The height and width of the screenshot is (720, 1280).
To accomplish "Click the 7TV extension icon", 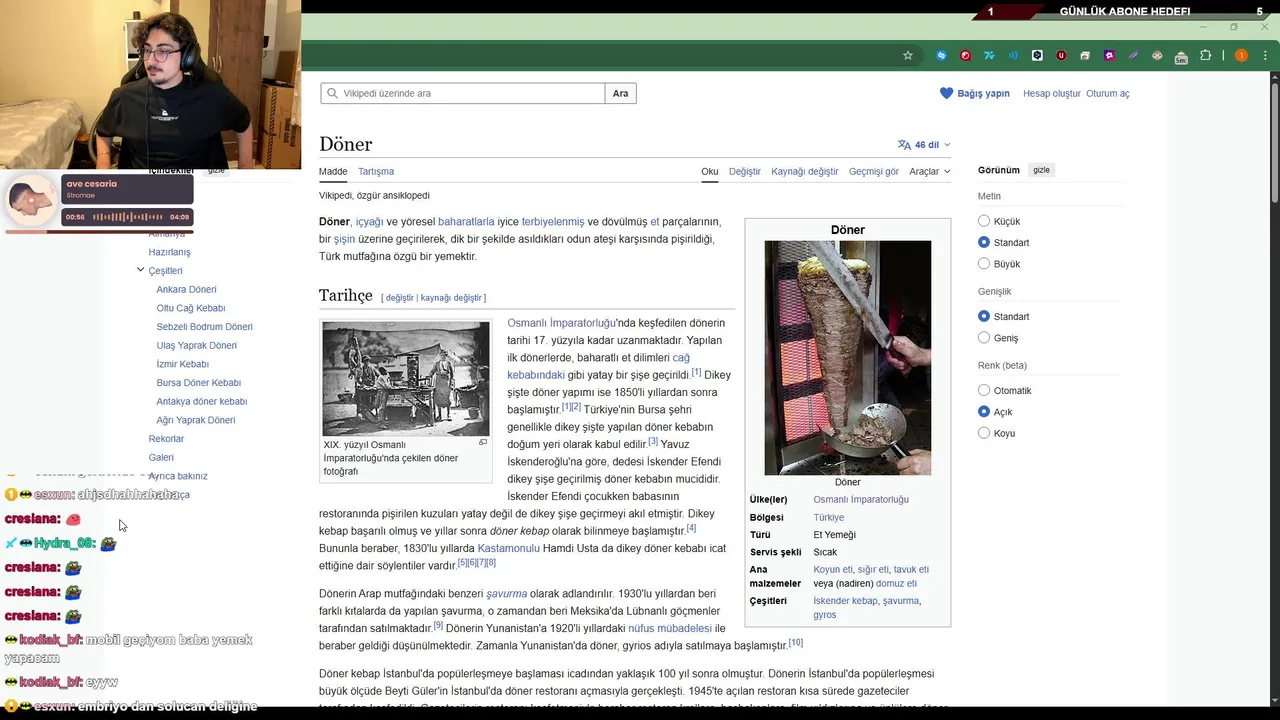I will (989, 55).
